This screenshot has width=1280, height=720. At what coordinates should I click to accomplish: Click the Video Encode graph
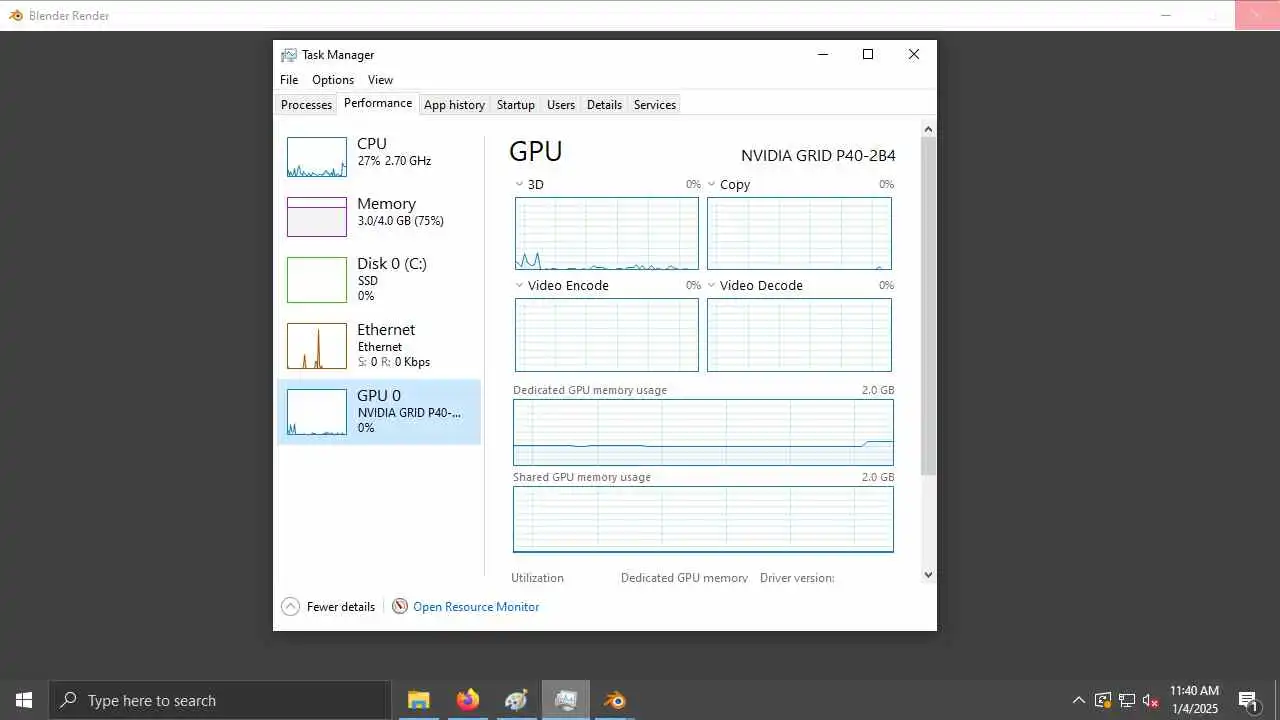coord(607,335)
